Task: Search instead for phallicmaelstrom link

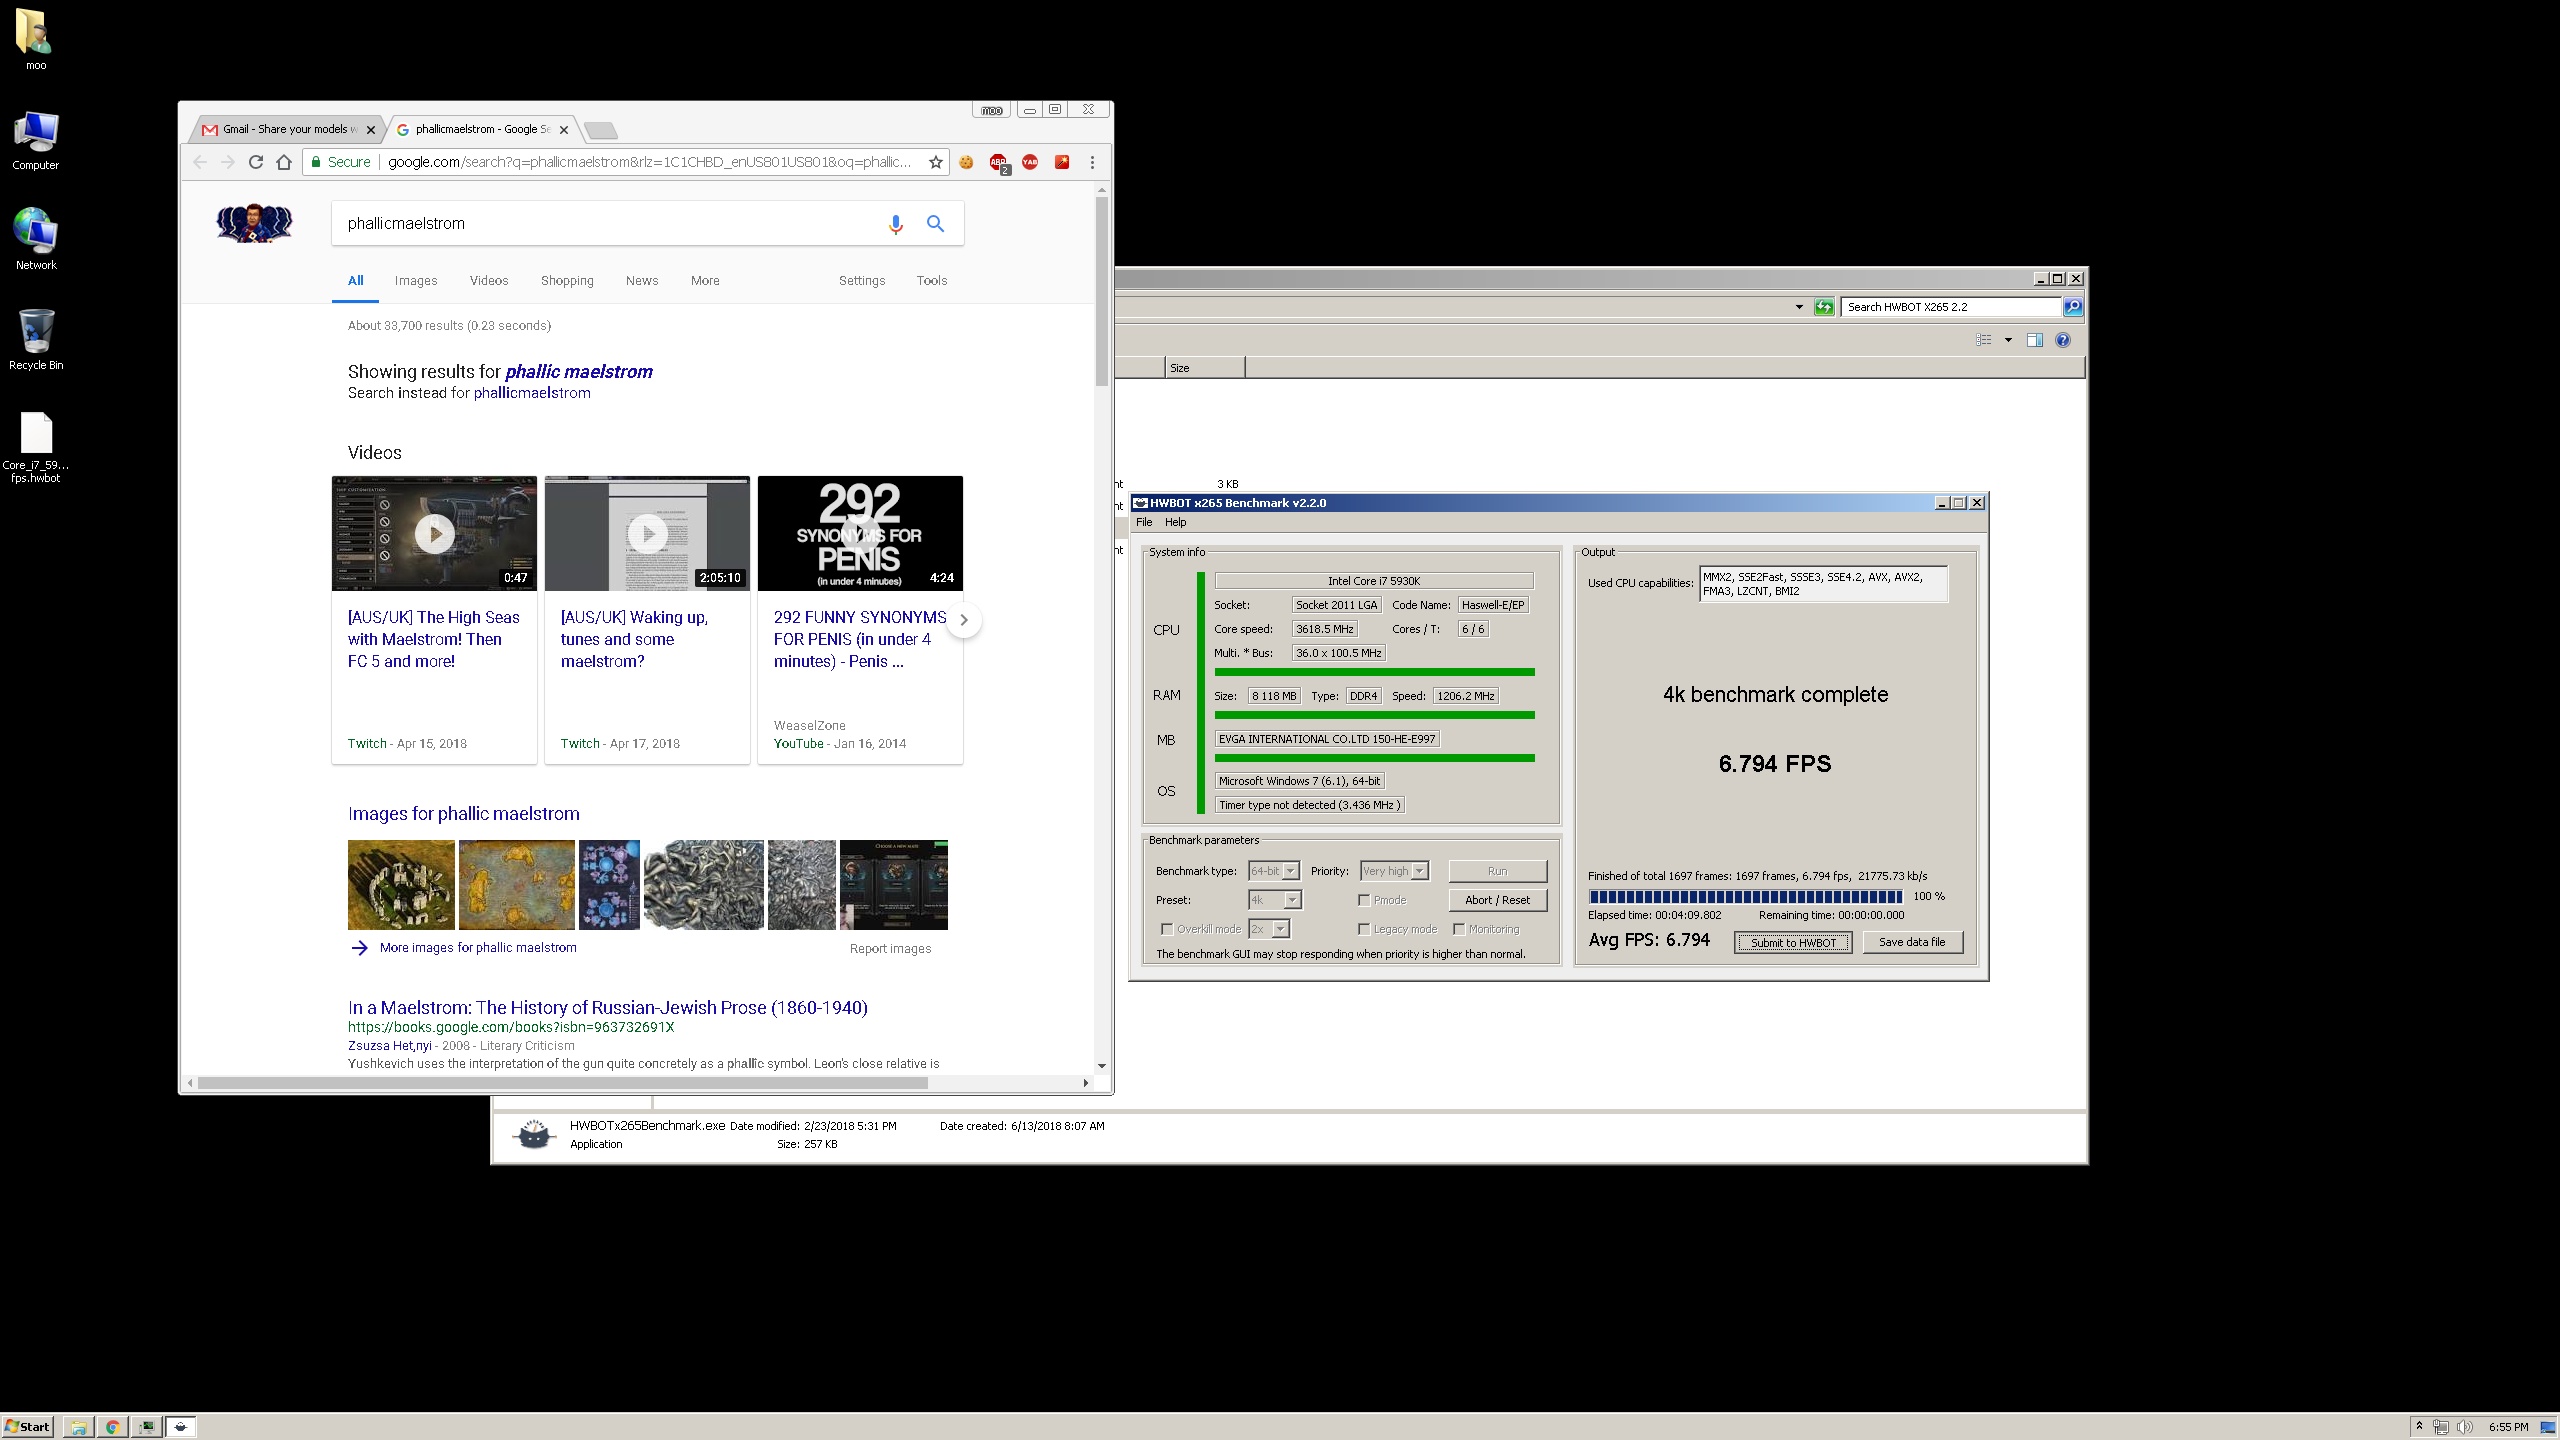Action: [532, 393]
